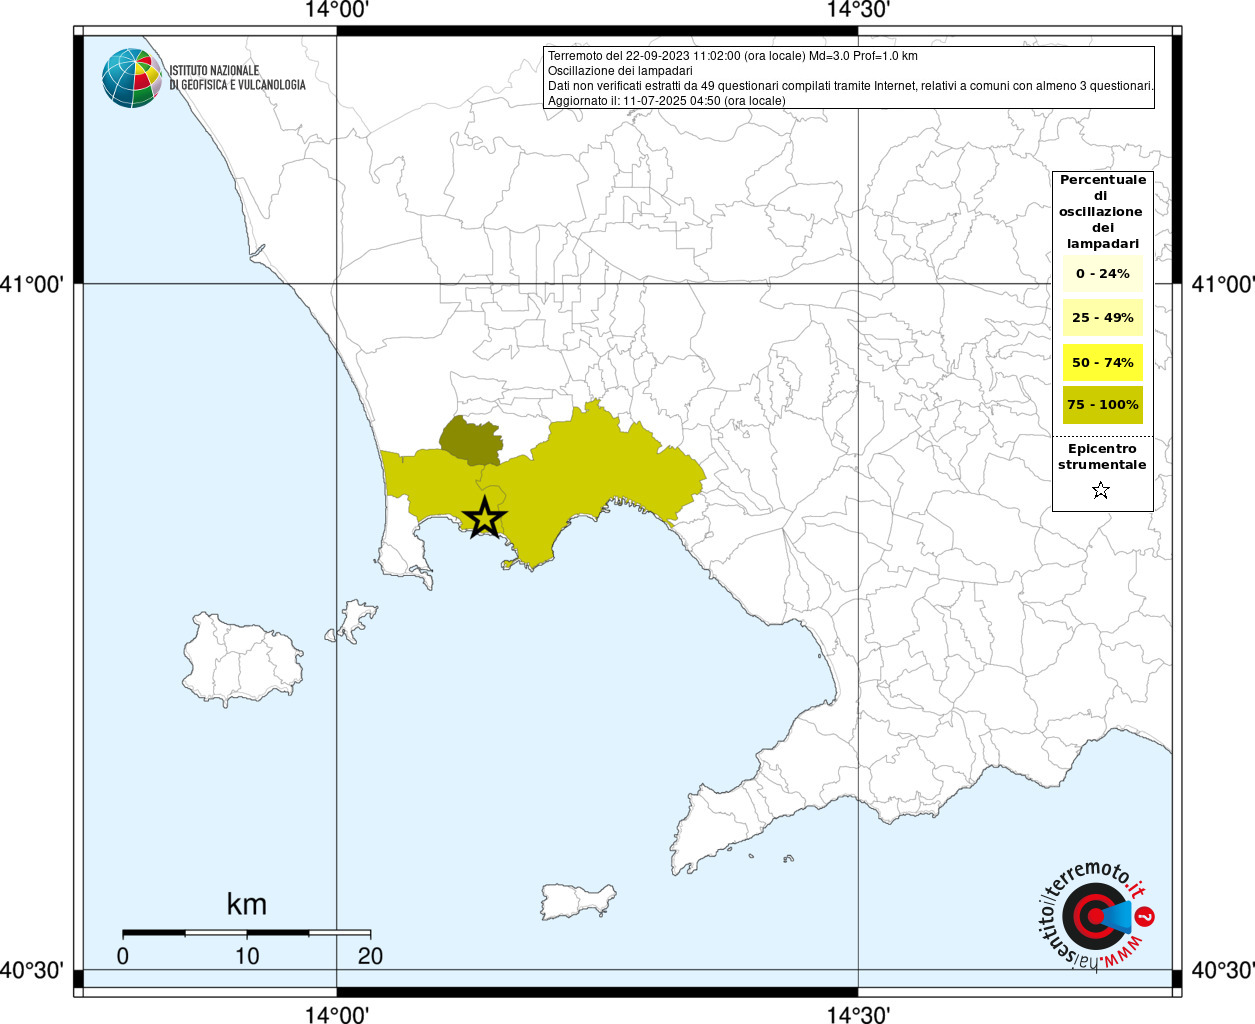Click the top 14°30' longitude label
This screenshot has width=1255, height=1024.
pyautogui.click(x=858, y=11)
